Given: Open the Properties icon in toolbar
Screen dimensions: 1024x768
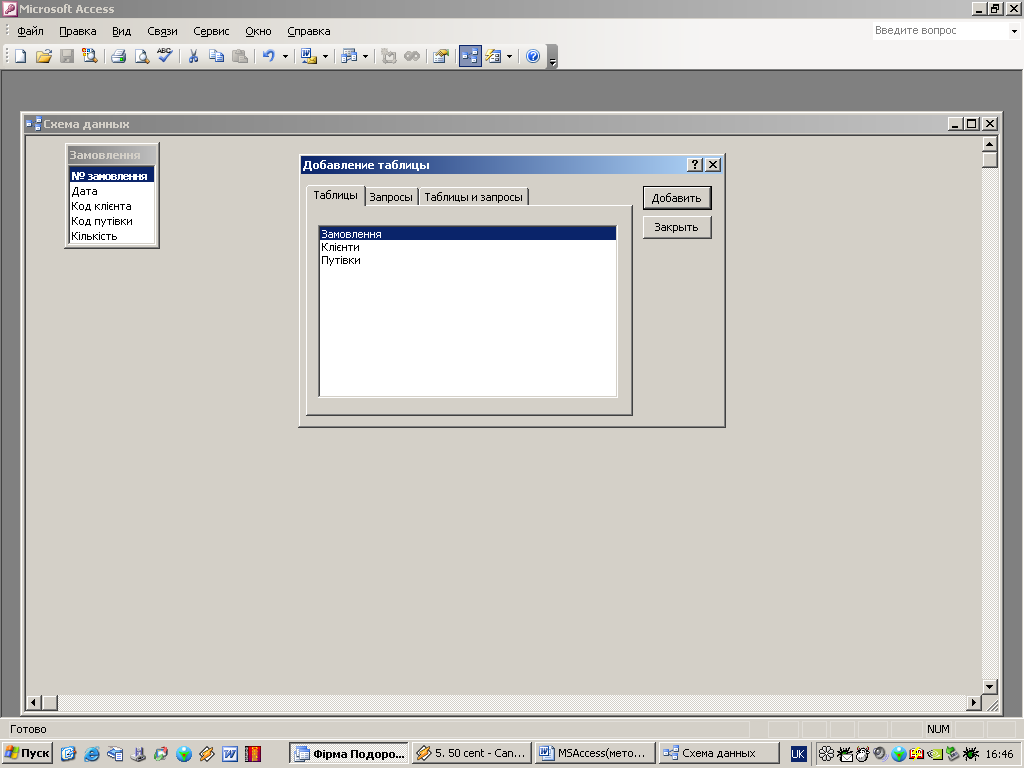Looking at the screenshot, I should tap(441, 56).
